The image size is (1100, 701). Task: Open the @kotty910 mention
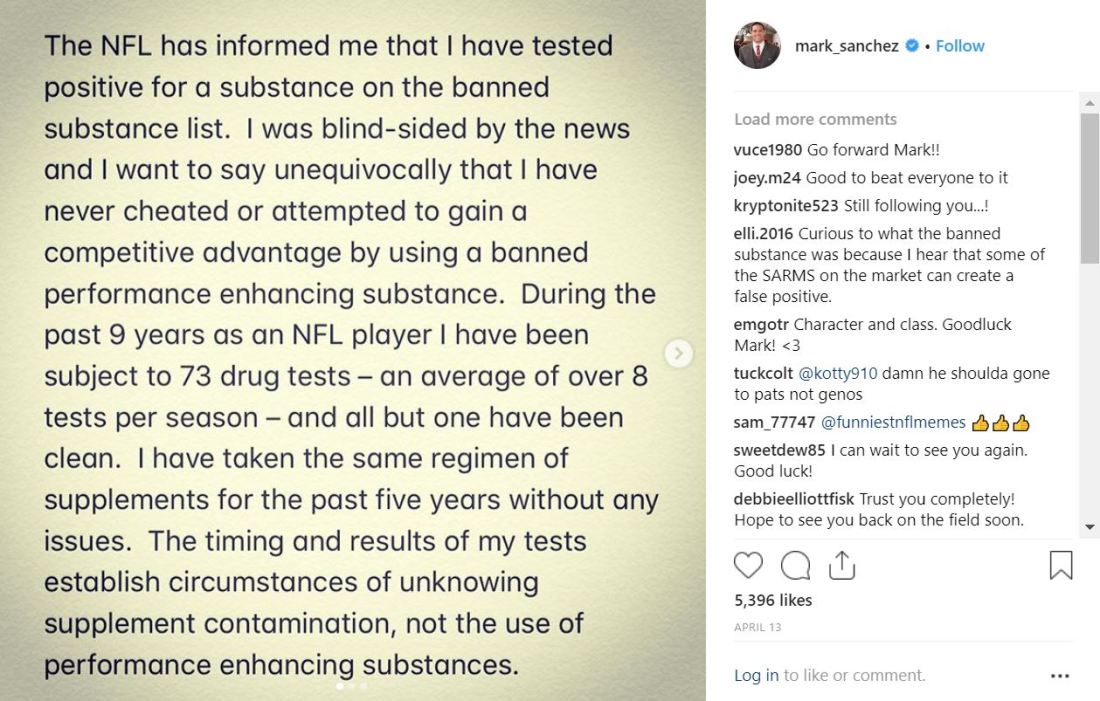[837, 373]
